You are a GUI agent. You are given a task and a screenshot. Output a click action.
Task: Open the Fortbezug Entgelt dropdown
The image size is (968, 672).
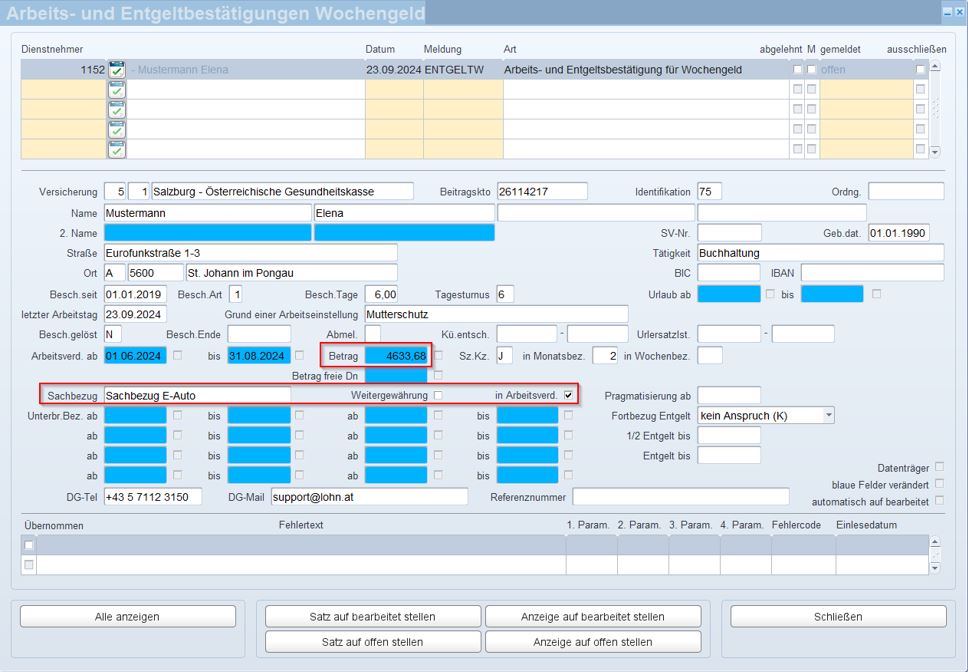(x=828, y=415)
